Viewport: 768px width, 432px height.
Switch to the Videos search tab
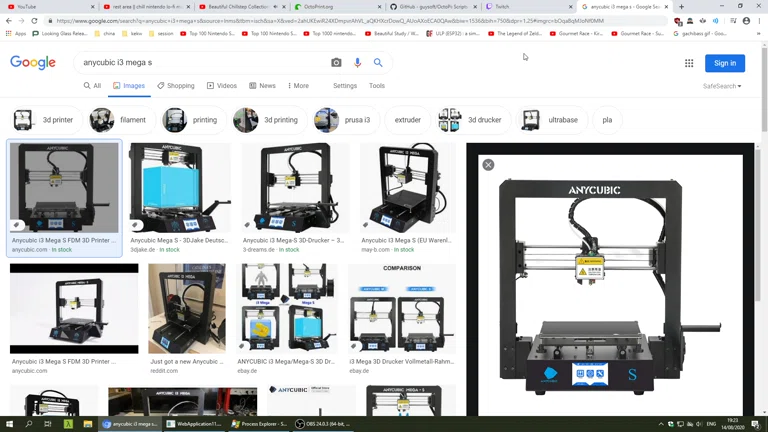[222, 86]
